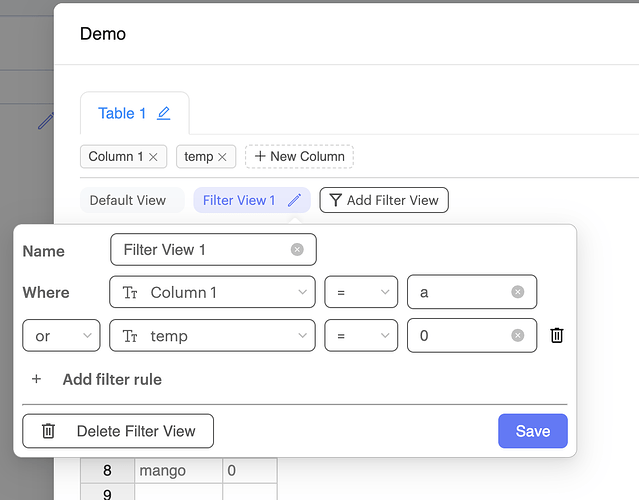The width and height of the screenshot is (639, 500).
Task: Clear the filter value '0'
Action: (x=517, y=336)
